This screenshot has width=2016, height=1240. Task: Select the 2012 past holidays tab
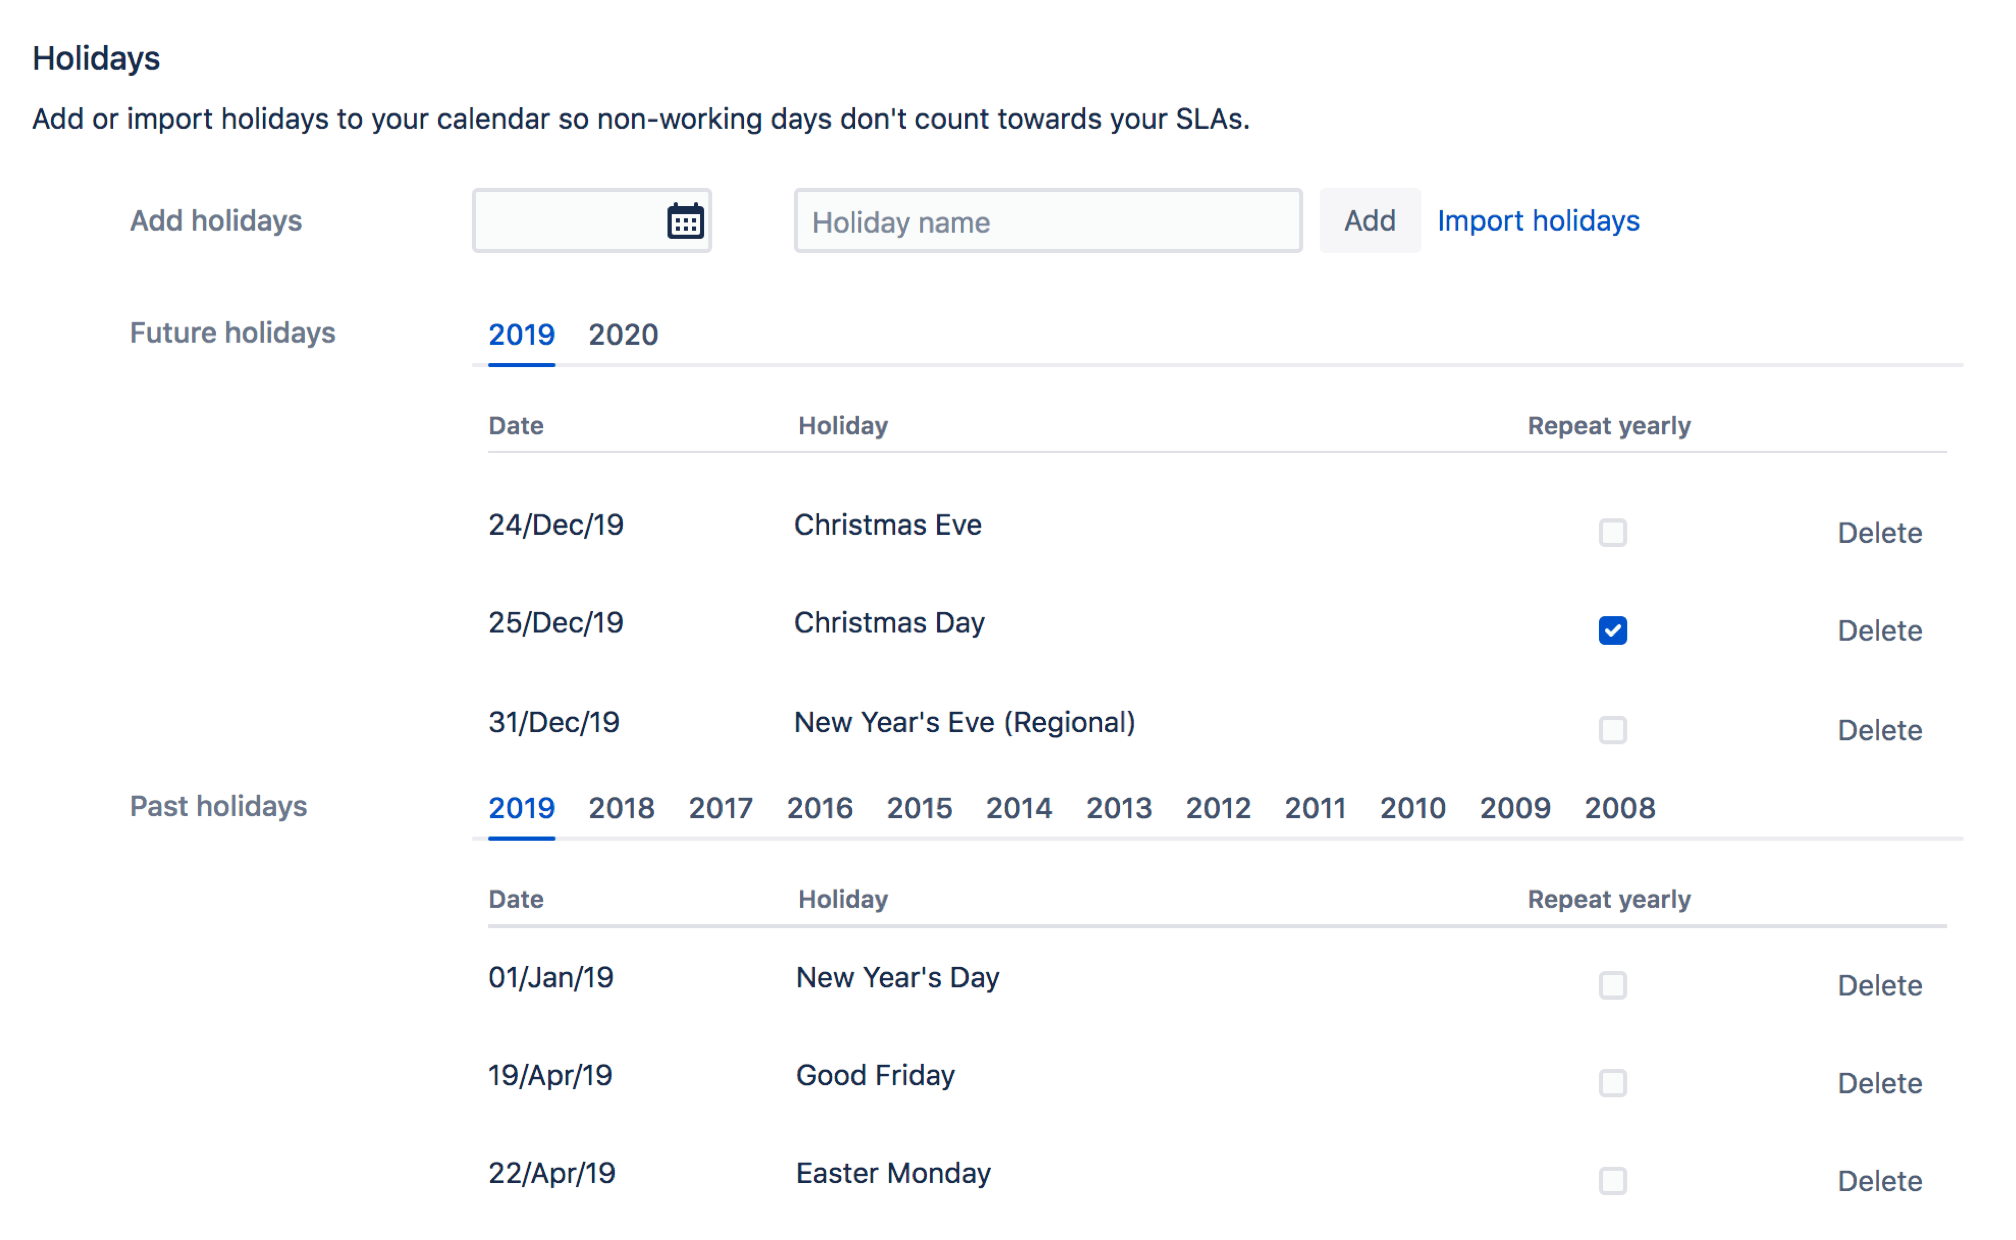[x=1218, y=808]
